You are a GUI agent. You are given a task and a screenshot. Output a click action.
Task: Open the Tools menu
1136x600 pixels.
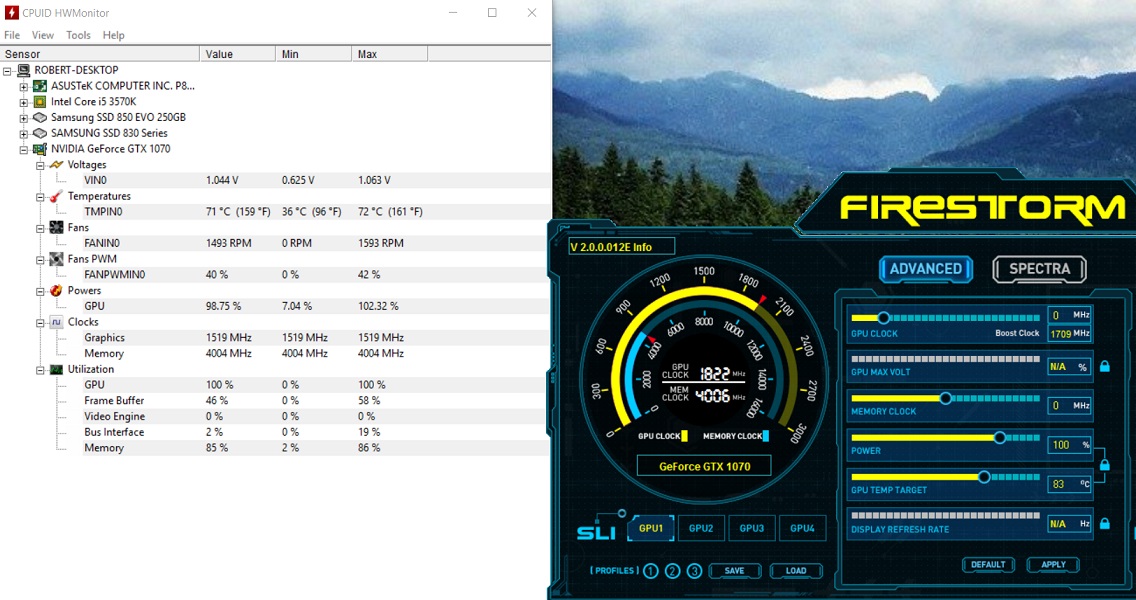[78, 35]
